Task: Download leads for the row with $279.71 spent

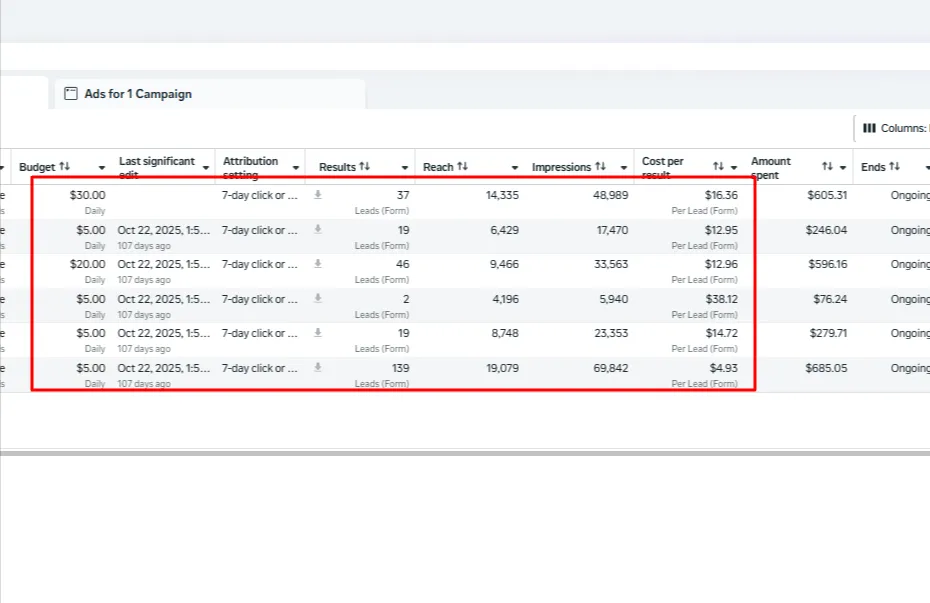Action: pos(318,333)
